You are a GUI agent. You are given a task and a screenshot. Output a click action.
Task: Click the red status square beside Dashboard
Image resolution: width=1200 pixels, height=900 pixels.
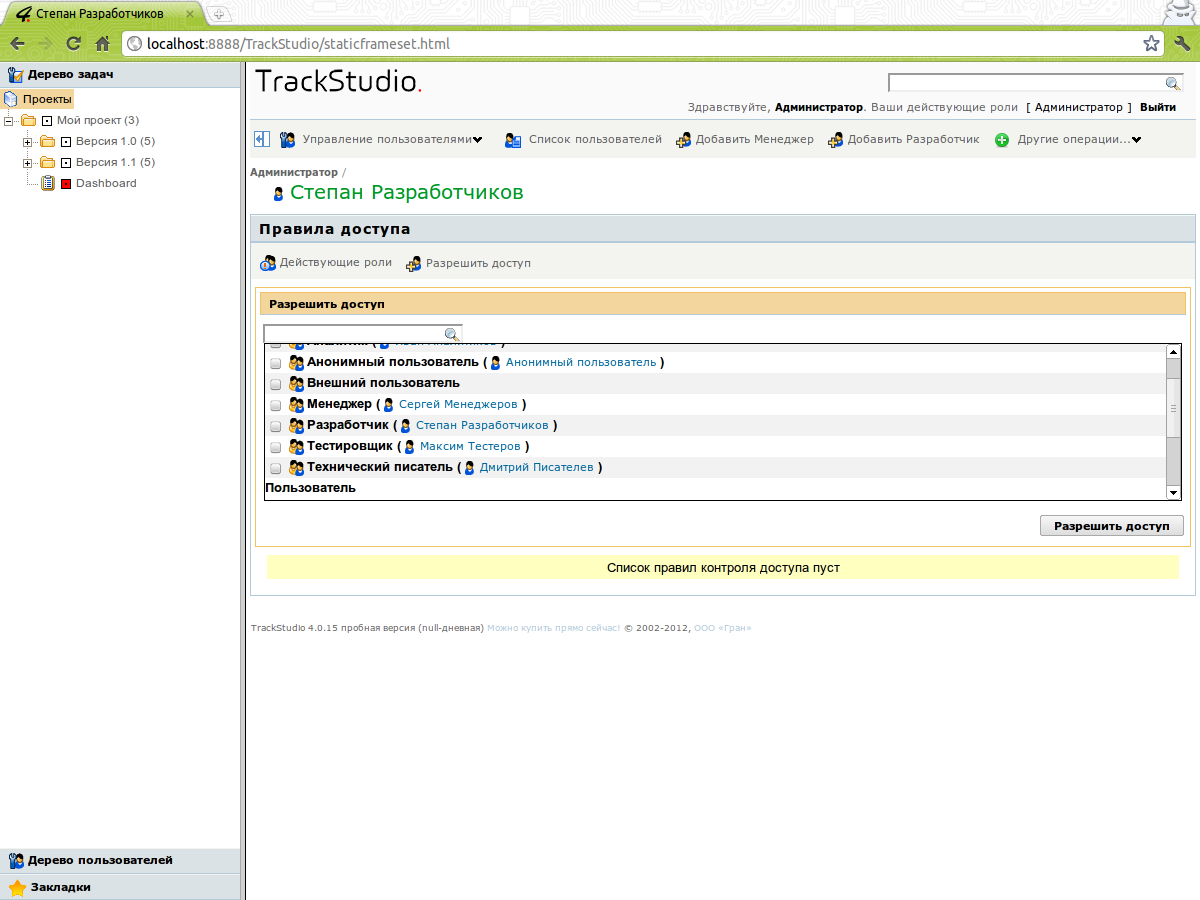pos(66,184)
